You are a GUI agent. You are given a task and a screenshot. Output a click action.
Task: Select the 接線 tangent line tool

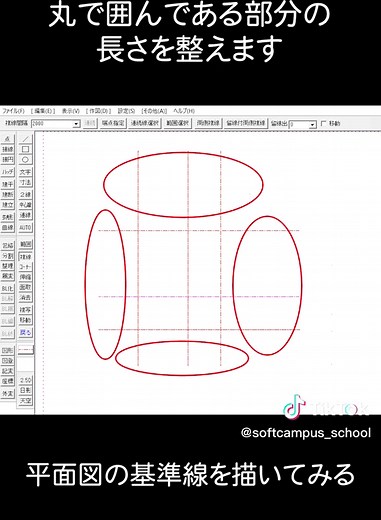tap(8, 149)
